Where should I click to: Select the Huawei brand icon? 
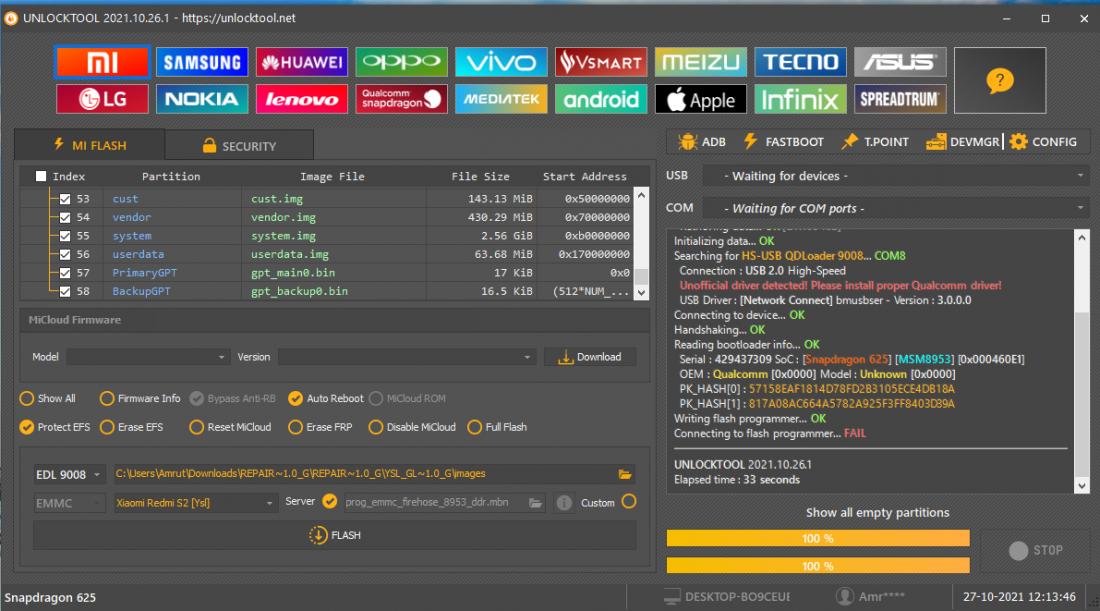302,62
